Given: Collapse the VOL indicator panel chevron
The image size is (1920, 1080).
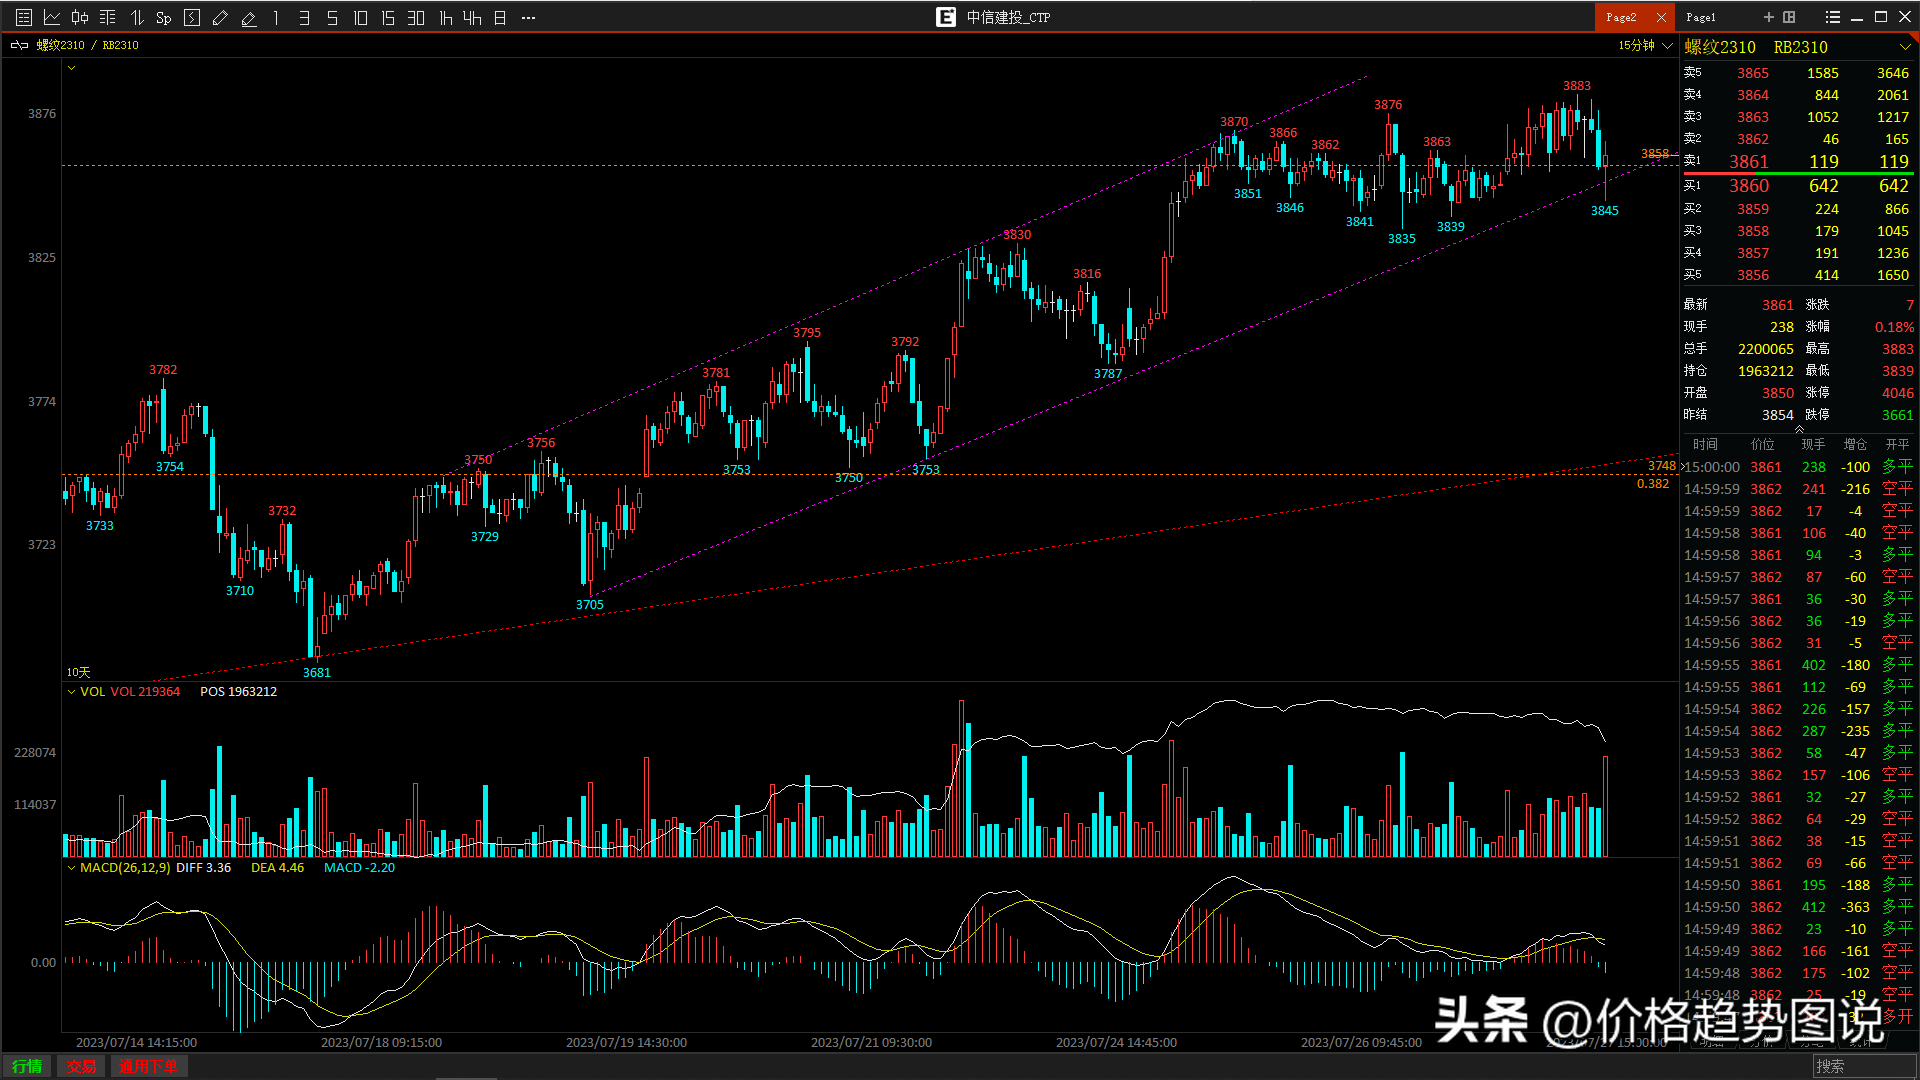Looking at the screenshot, I should point(71,691).
